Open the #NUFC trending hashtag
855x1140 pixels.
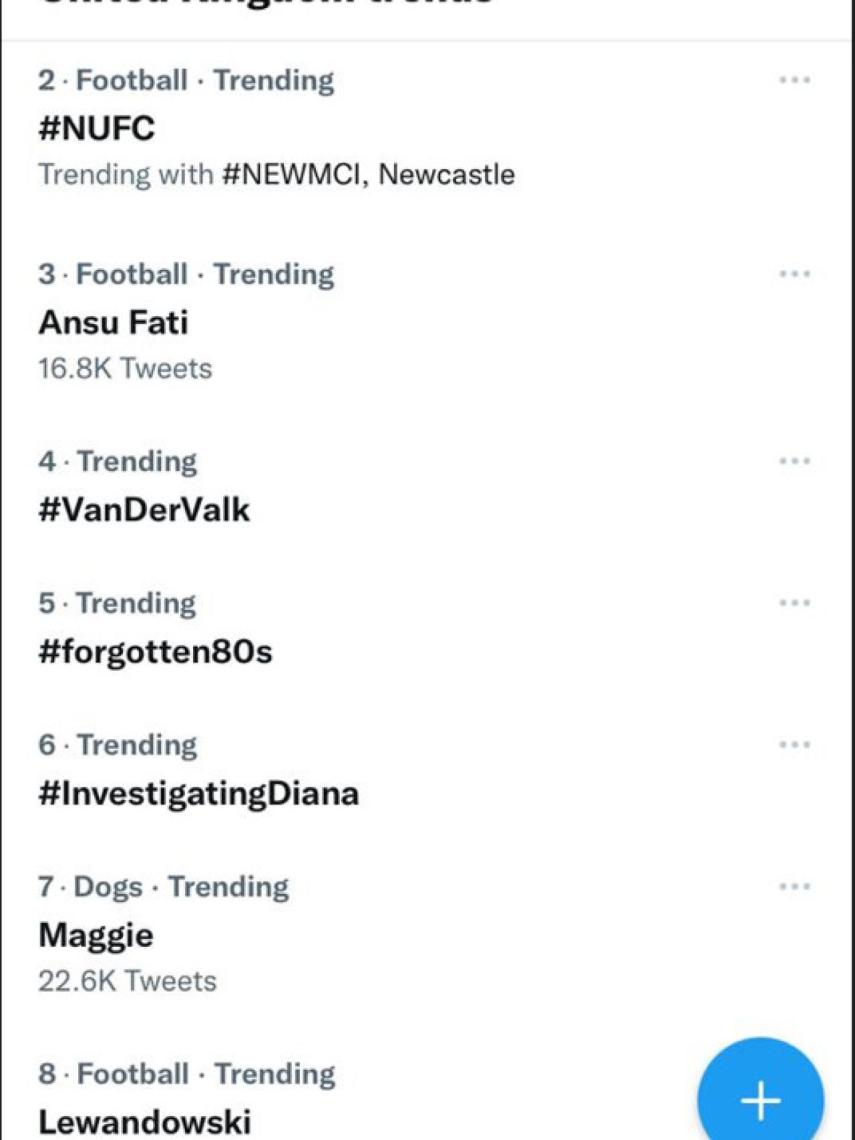pos(97,128)
